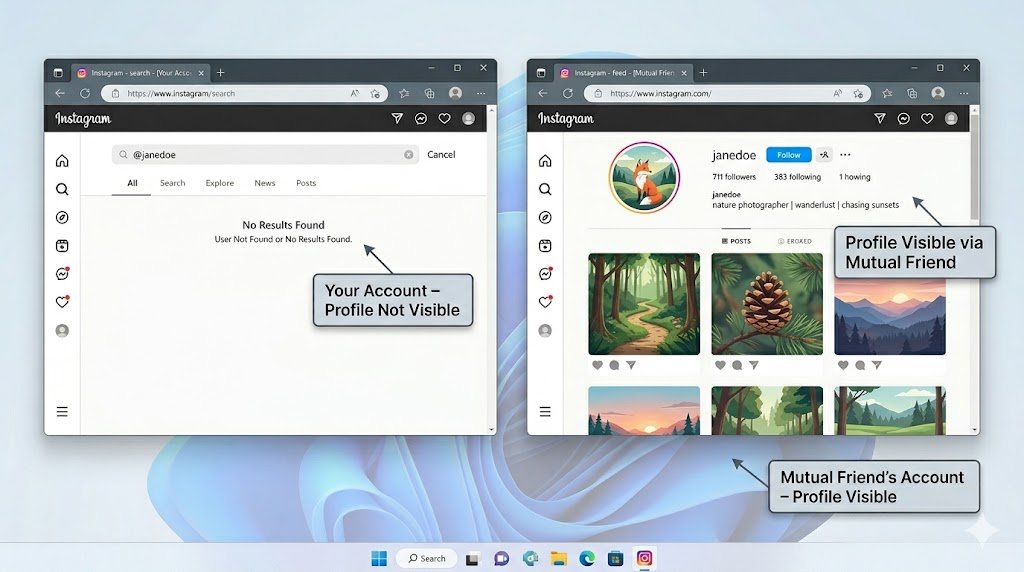Click right window vertical scrollbar
Image resolution: width=1024 pixels, height=572 pixels.
(x=974, y=167)
